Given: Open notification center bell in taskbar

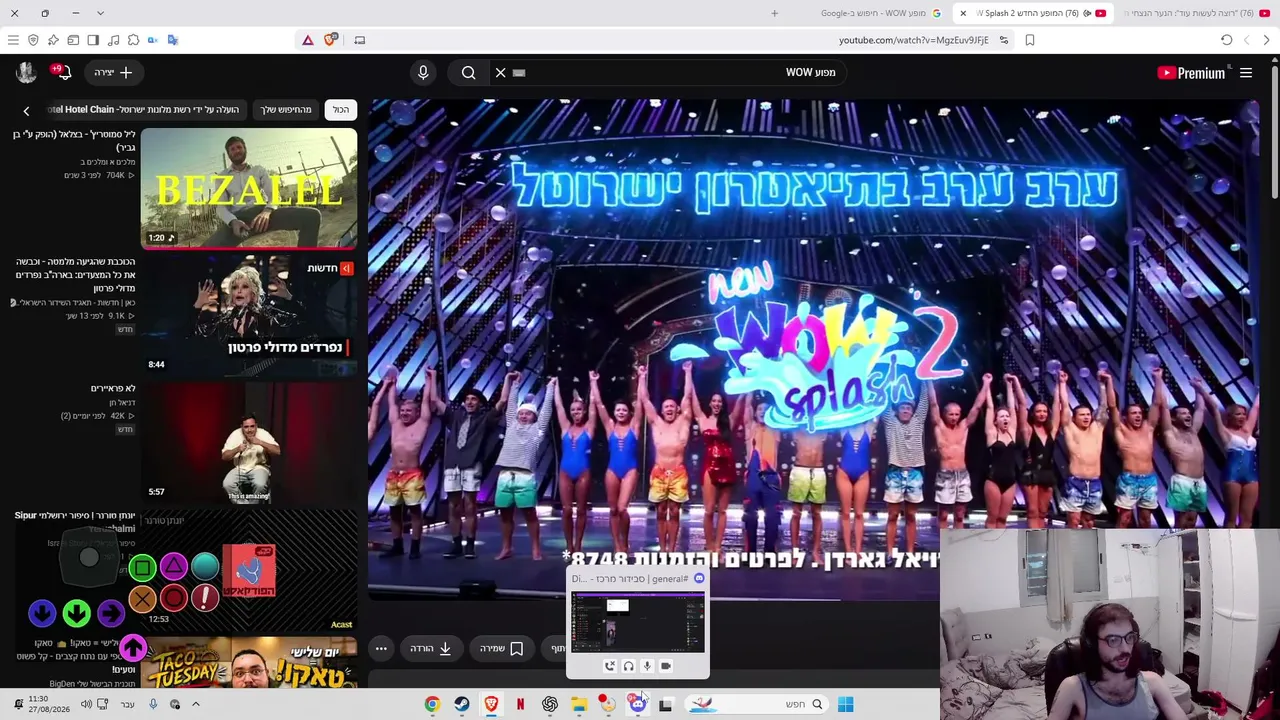Looking at the screenshot, I should pos(17,704).
